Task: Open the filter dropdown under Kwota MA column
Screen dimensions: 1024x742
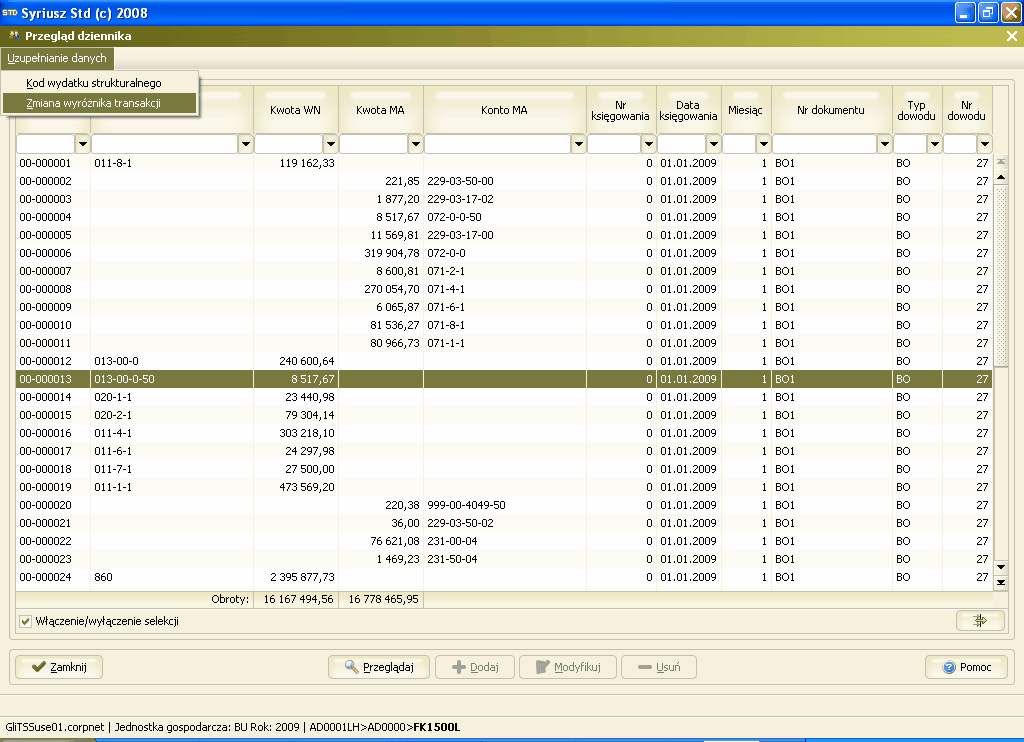Action: point(415,144)
